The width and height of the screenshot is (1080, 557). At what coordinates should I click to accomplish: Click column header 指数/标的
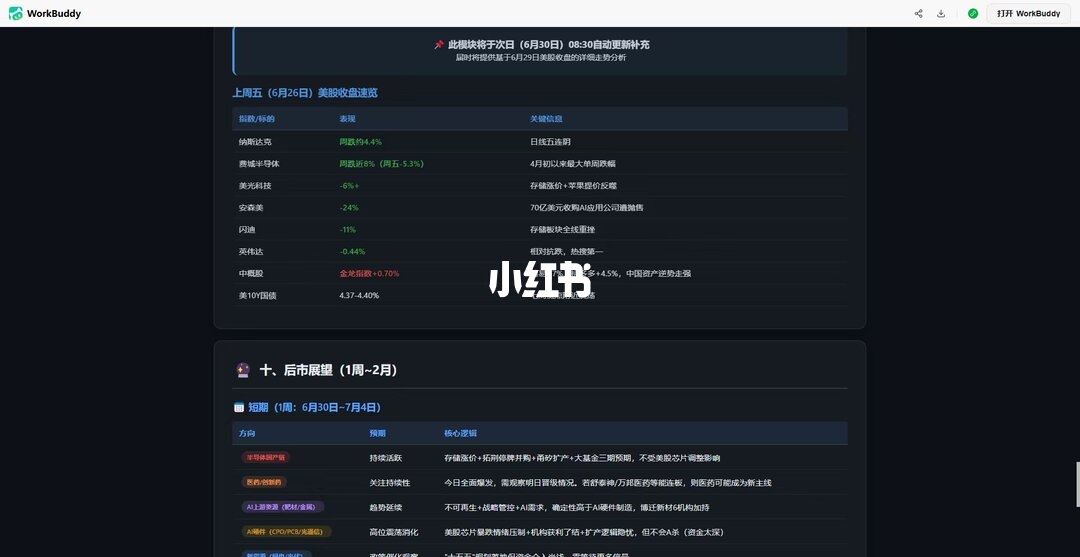(257, 119)
